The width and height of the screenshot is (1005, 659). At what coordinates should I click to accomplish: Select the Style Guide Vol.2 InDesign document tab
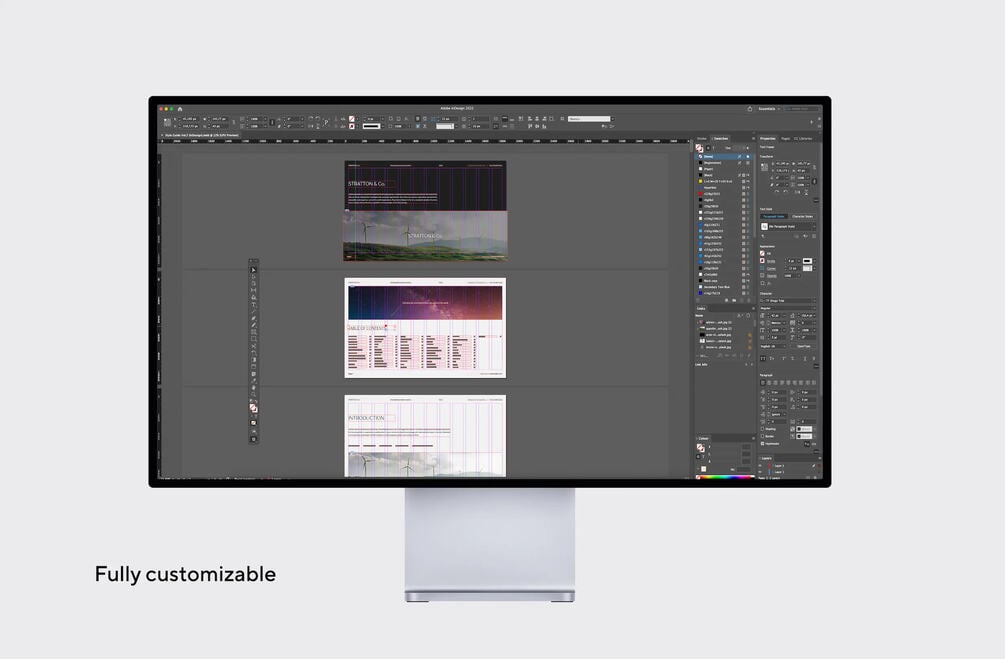click(200, 135)
